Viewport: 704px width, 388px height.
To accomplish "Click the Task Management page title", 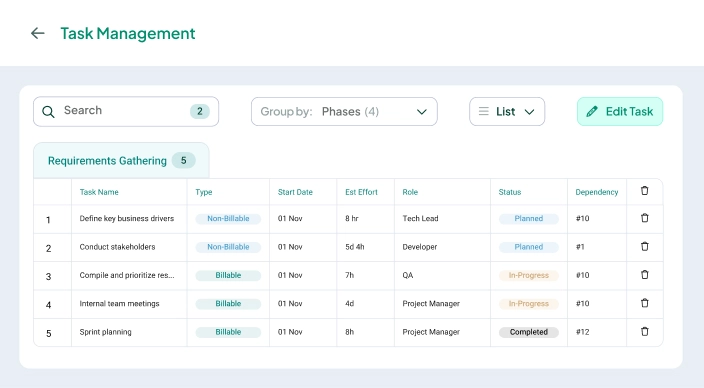I will click(128, 33).
